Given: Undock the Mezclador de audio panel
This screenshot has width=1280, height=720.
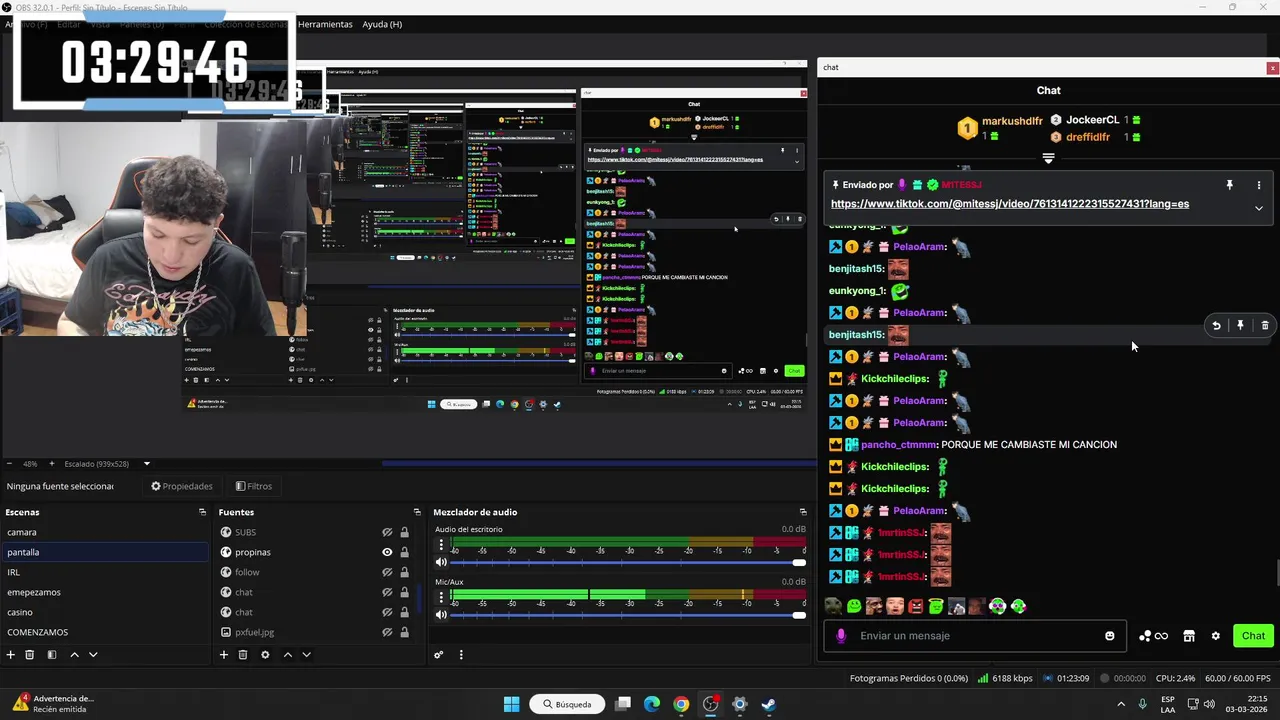Looking at the screenshot, I should click(x=803, y=512).
